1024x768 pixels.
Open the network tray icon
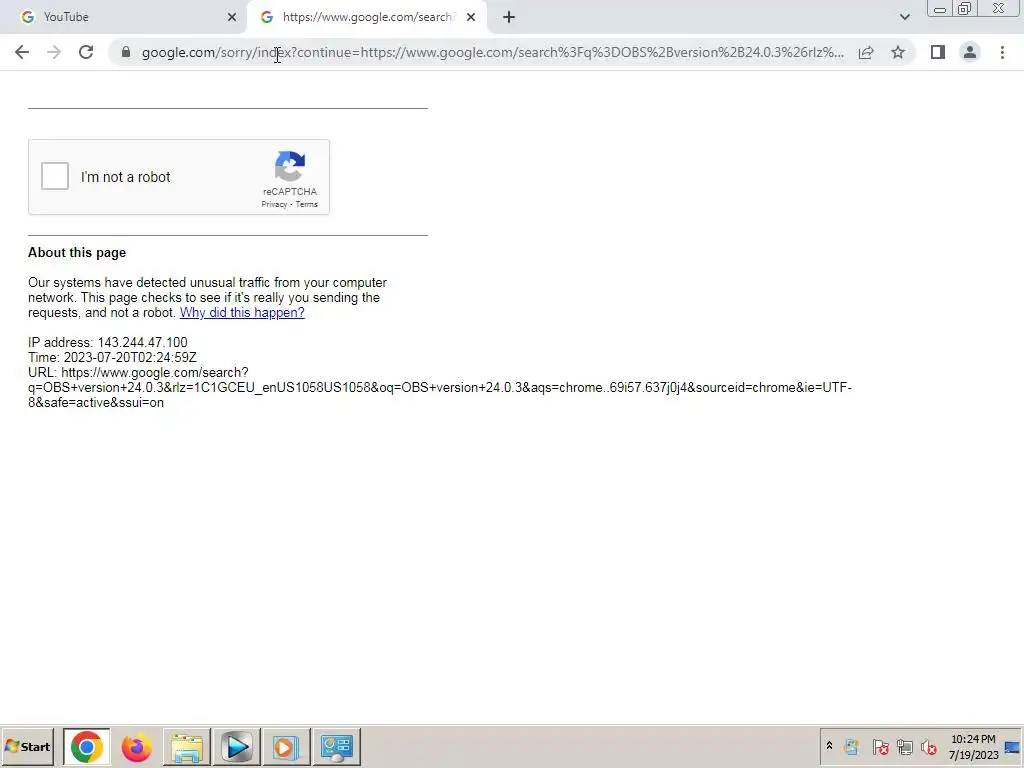point(904,746)
